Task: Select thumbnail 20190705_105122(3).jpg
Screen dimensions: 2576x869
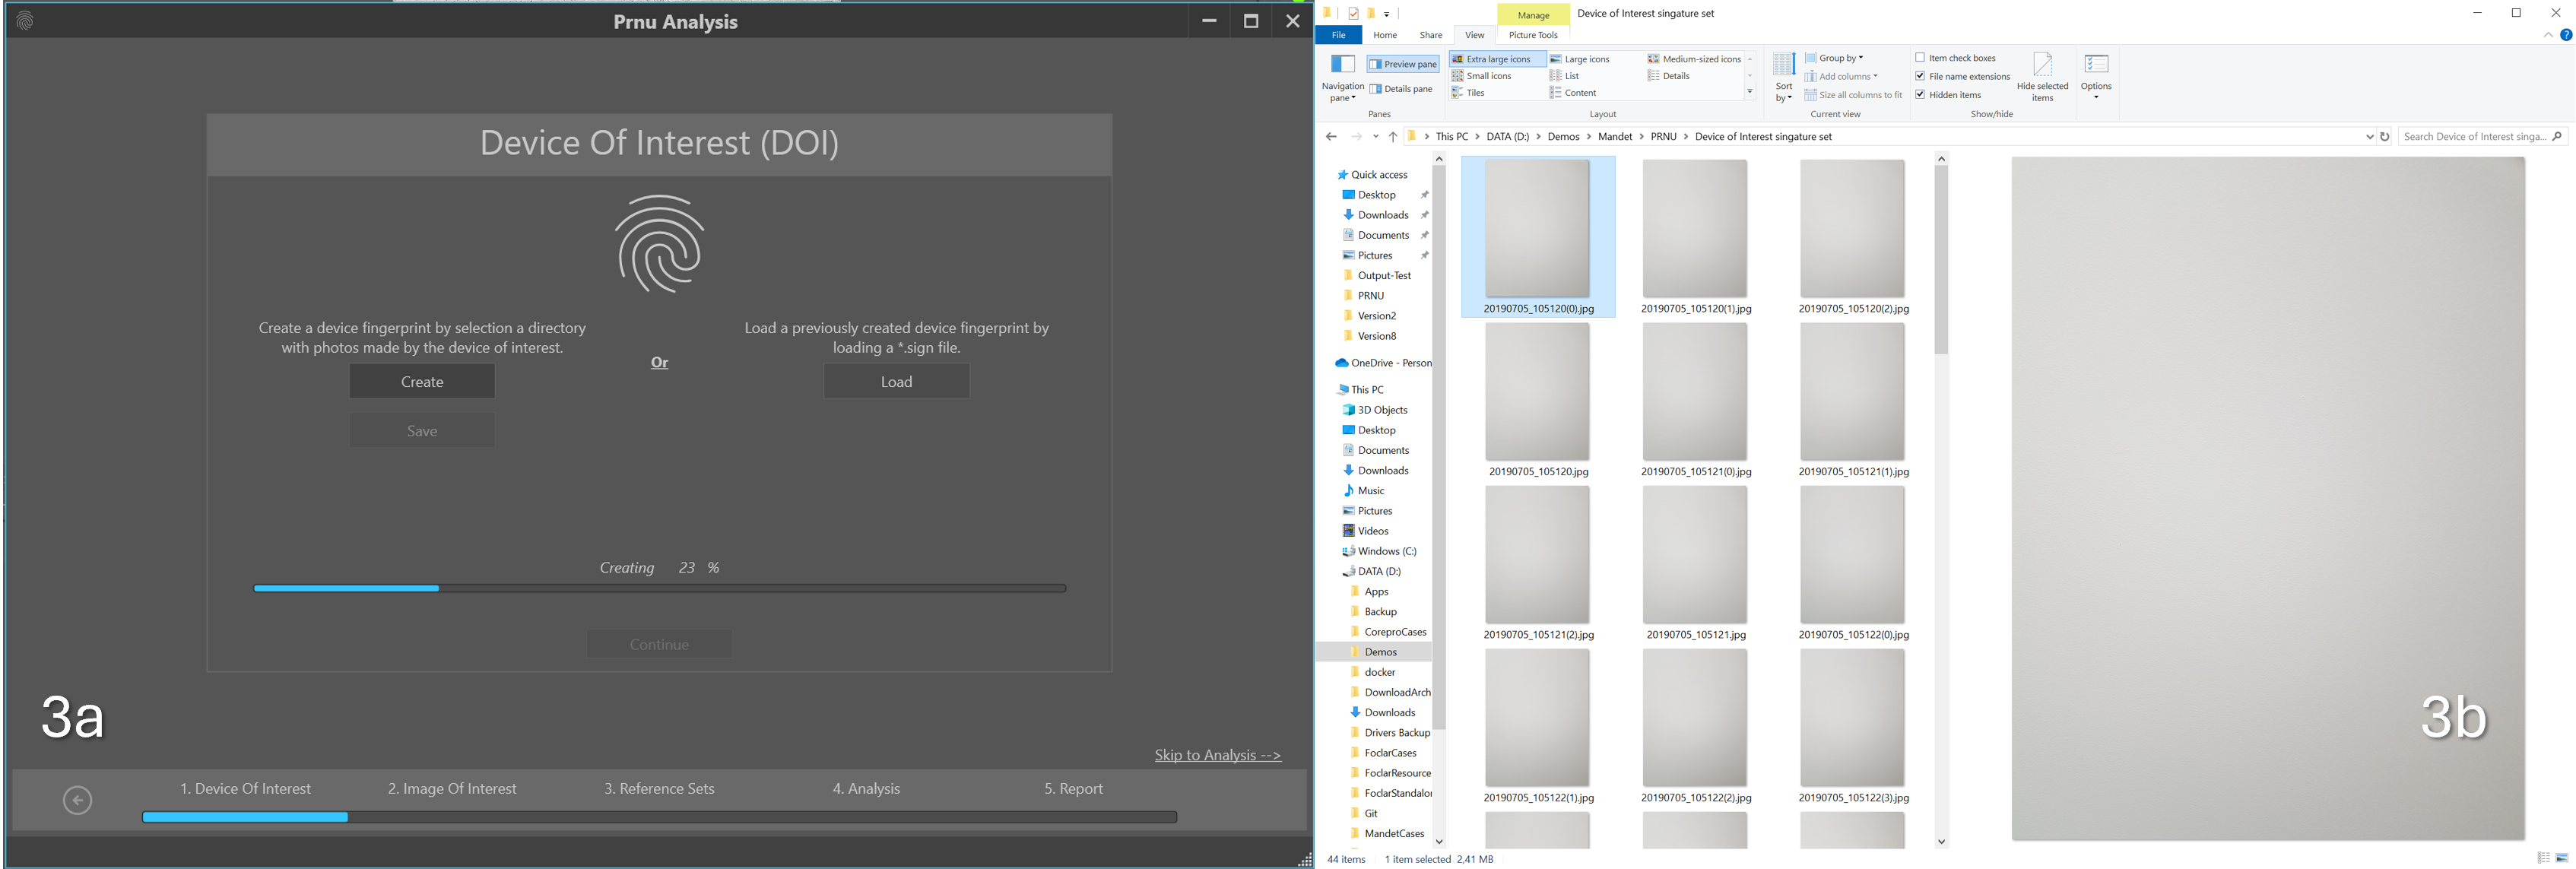Action: (1853, 726)
